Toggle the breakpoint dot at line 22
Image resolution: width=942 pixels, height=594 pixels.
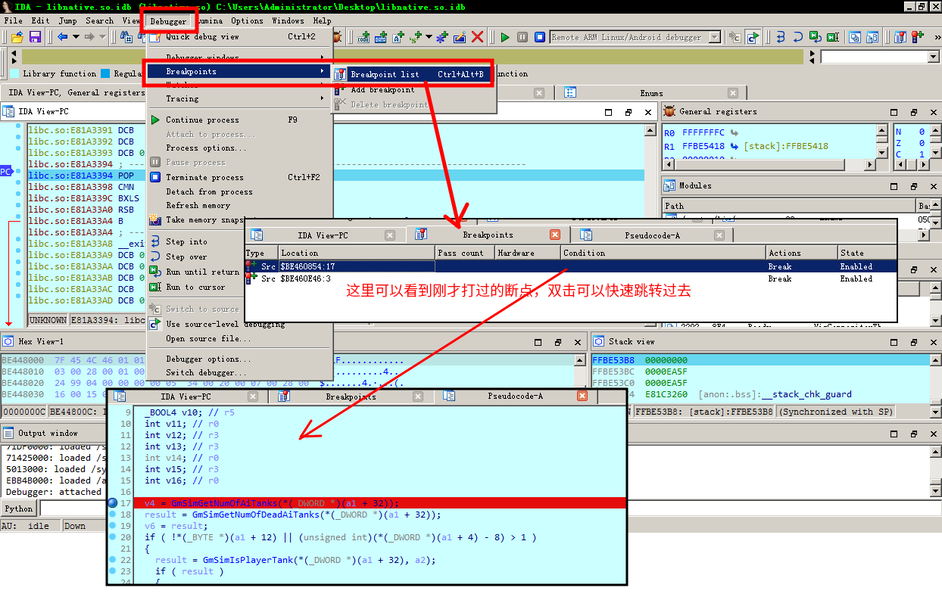coord(112,559)
